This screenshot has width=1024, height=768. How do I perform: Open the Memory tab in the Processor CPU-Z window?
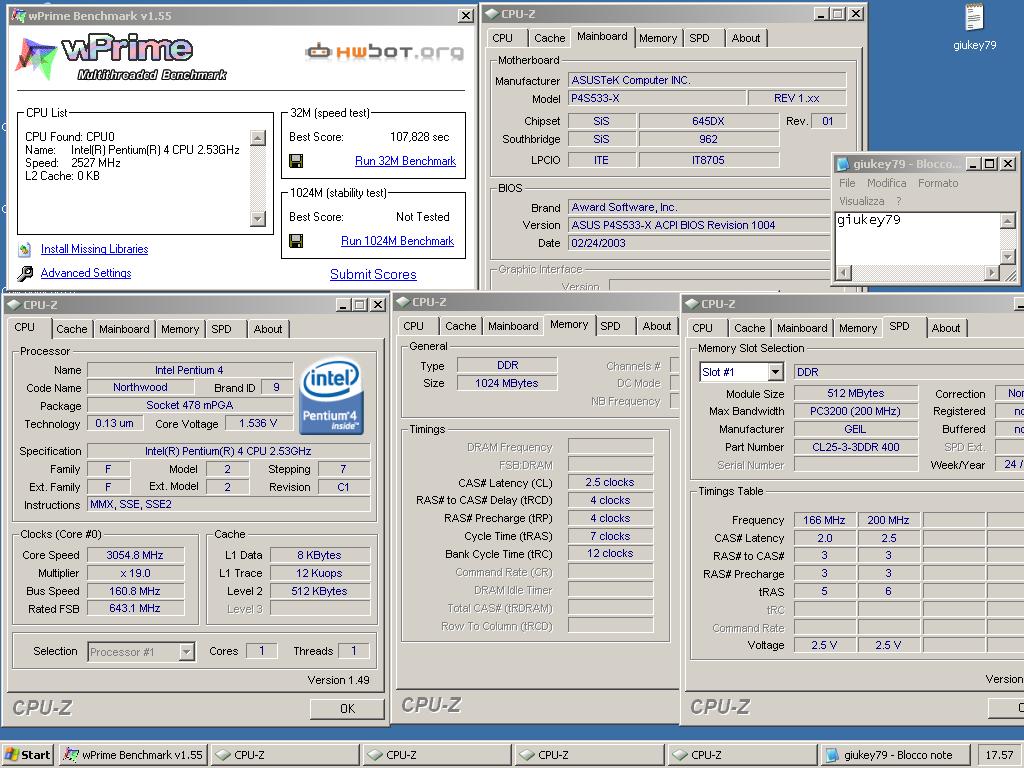click(180, 329)
